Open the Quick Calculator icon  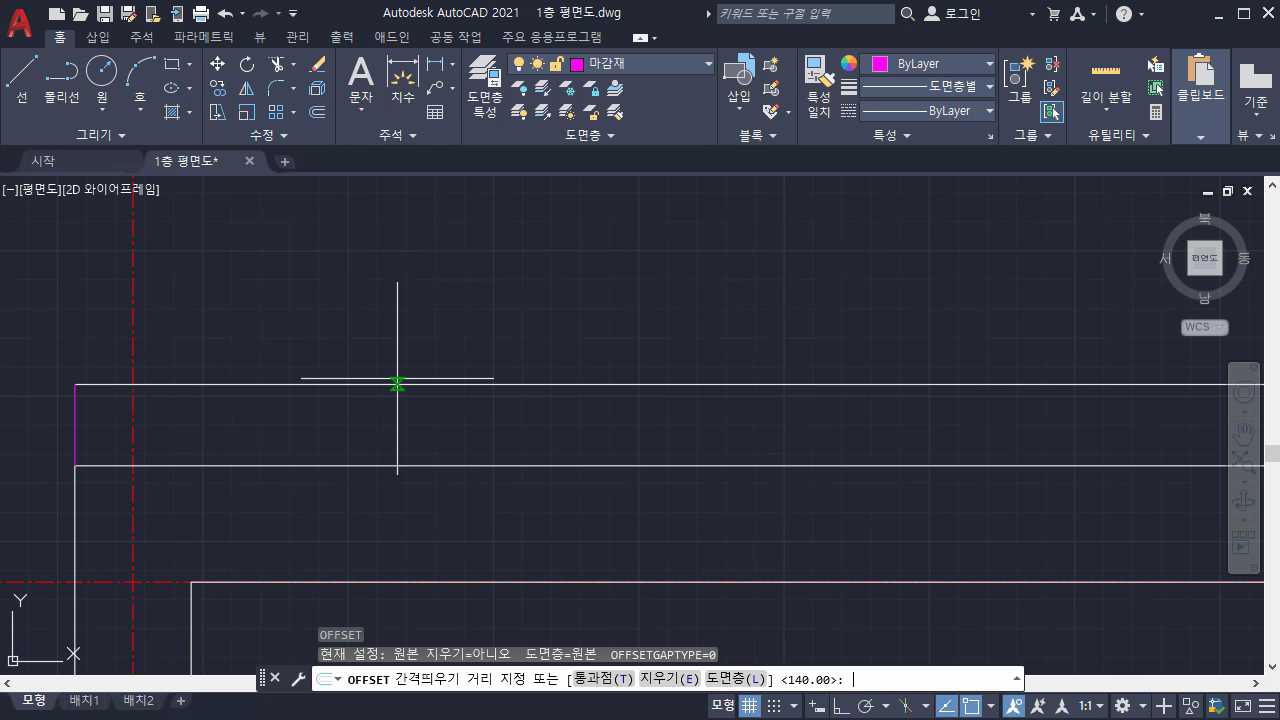[x=1156, y=112]
